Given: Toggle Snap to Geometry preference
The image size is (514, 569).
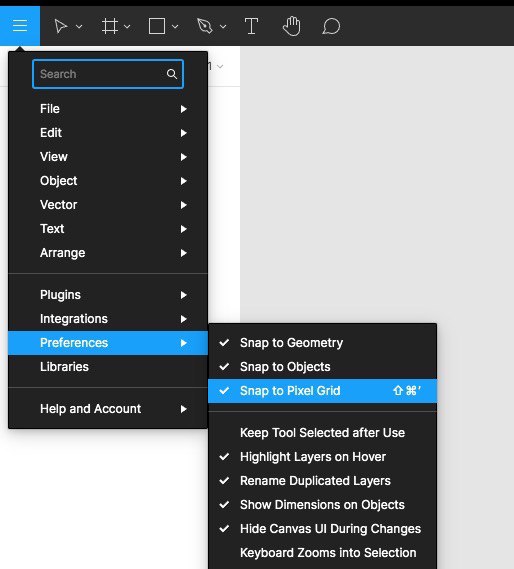Looking at the screenshot, I should [323, 343].
